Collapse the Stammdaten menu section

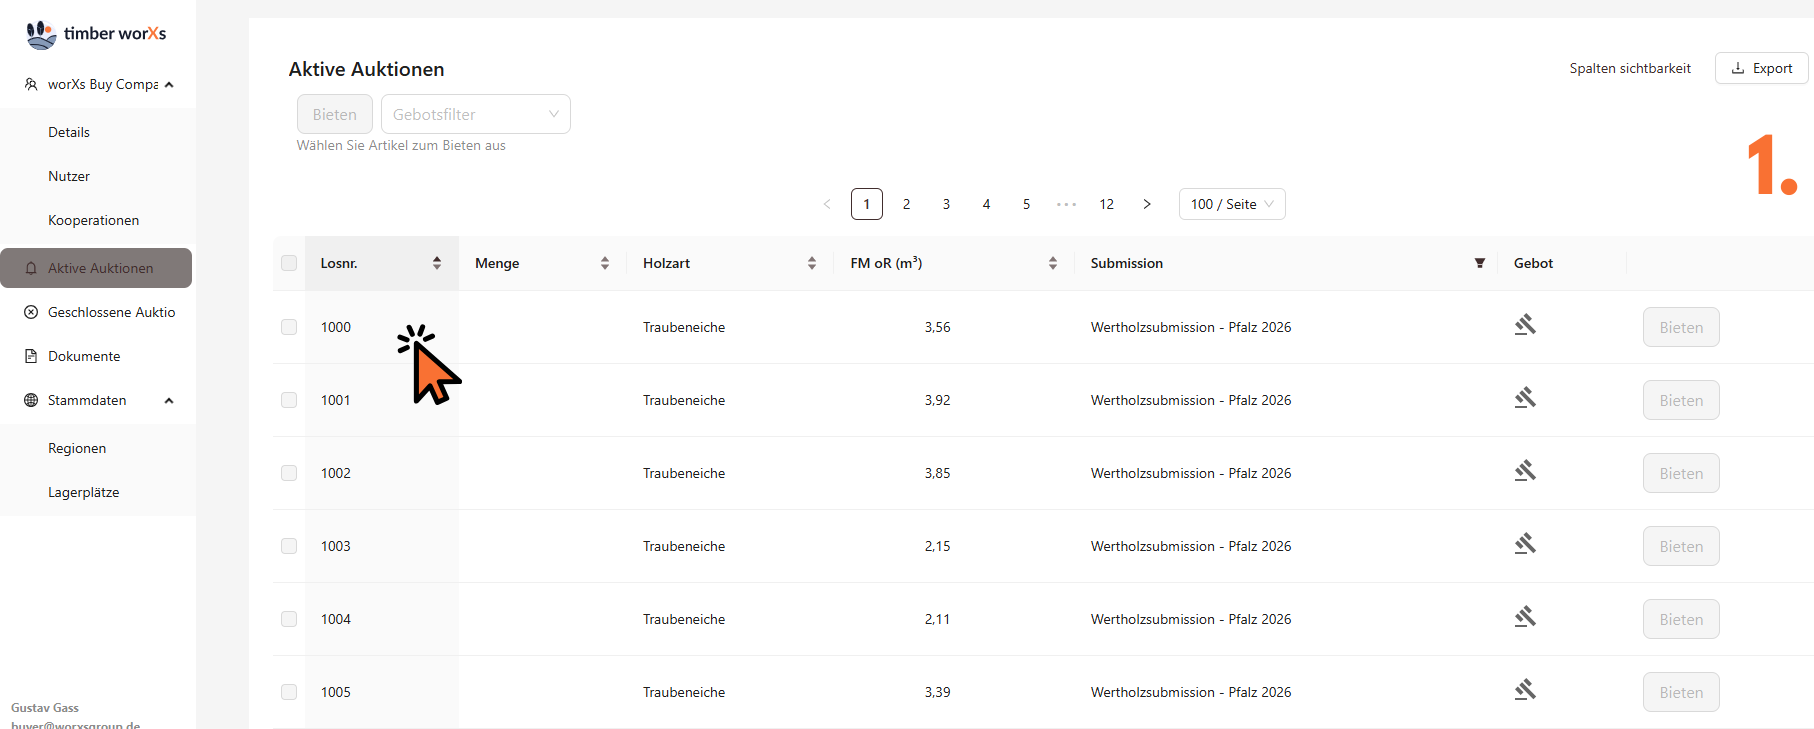169,400
